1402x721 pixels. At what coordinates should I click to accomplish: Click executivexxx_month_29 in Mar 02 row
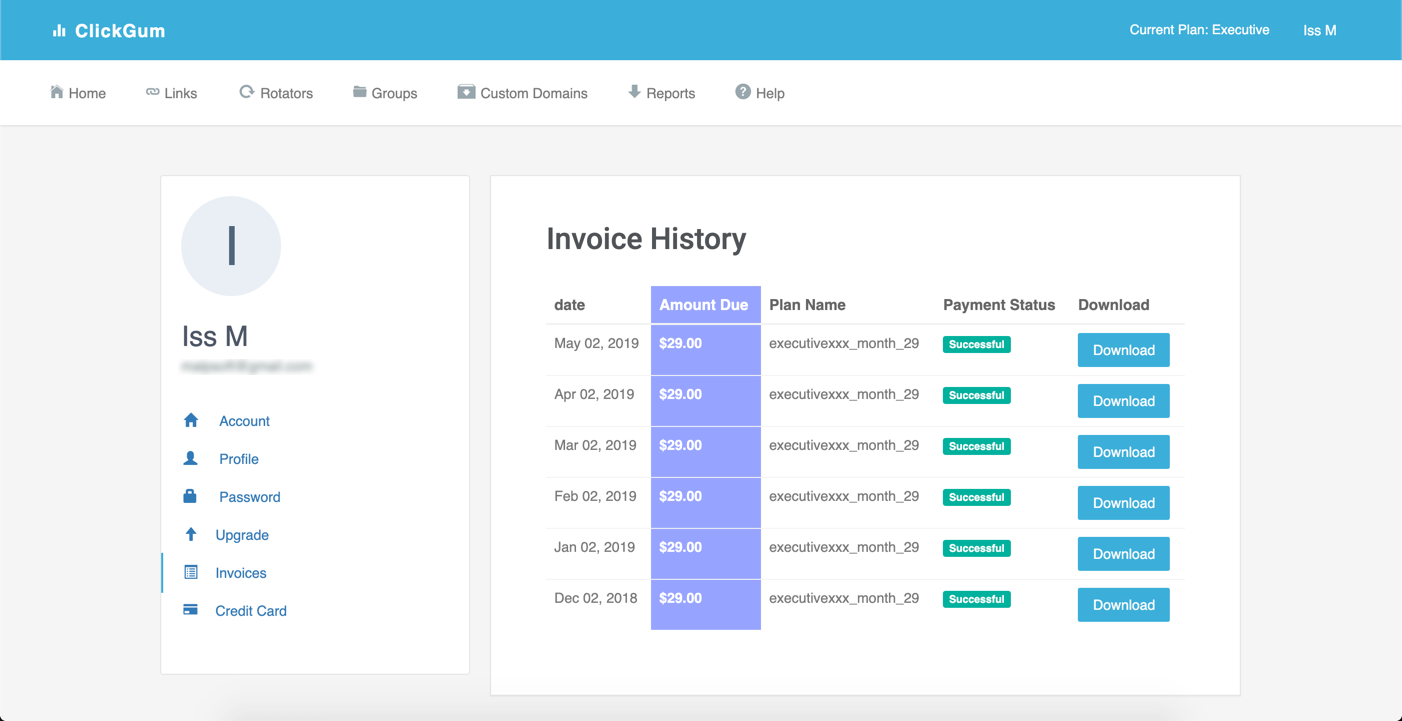pyautogui.click(x=844, y=445)
